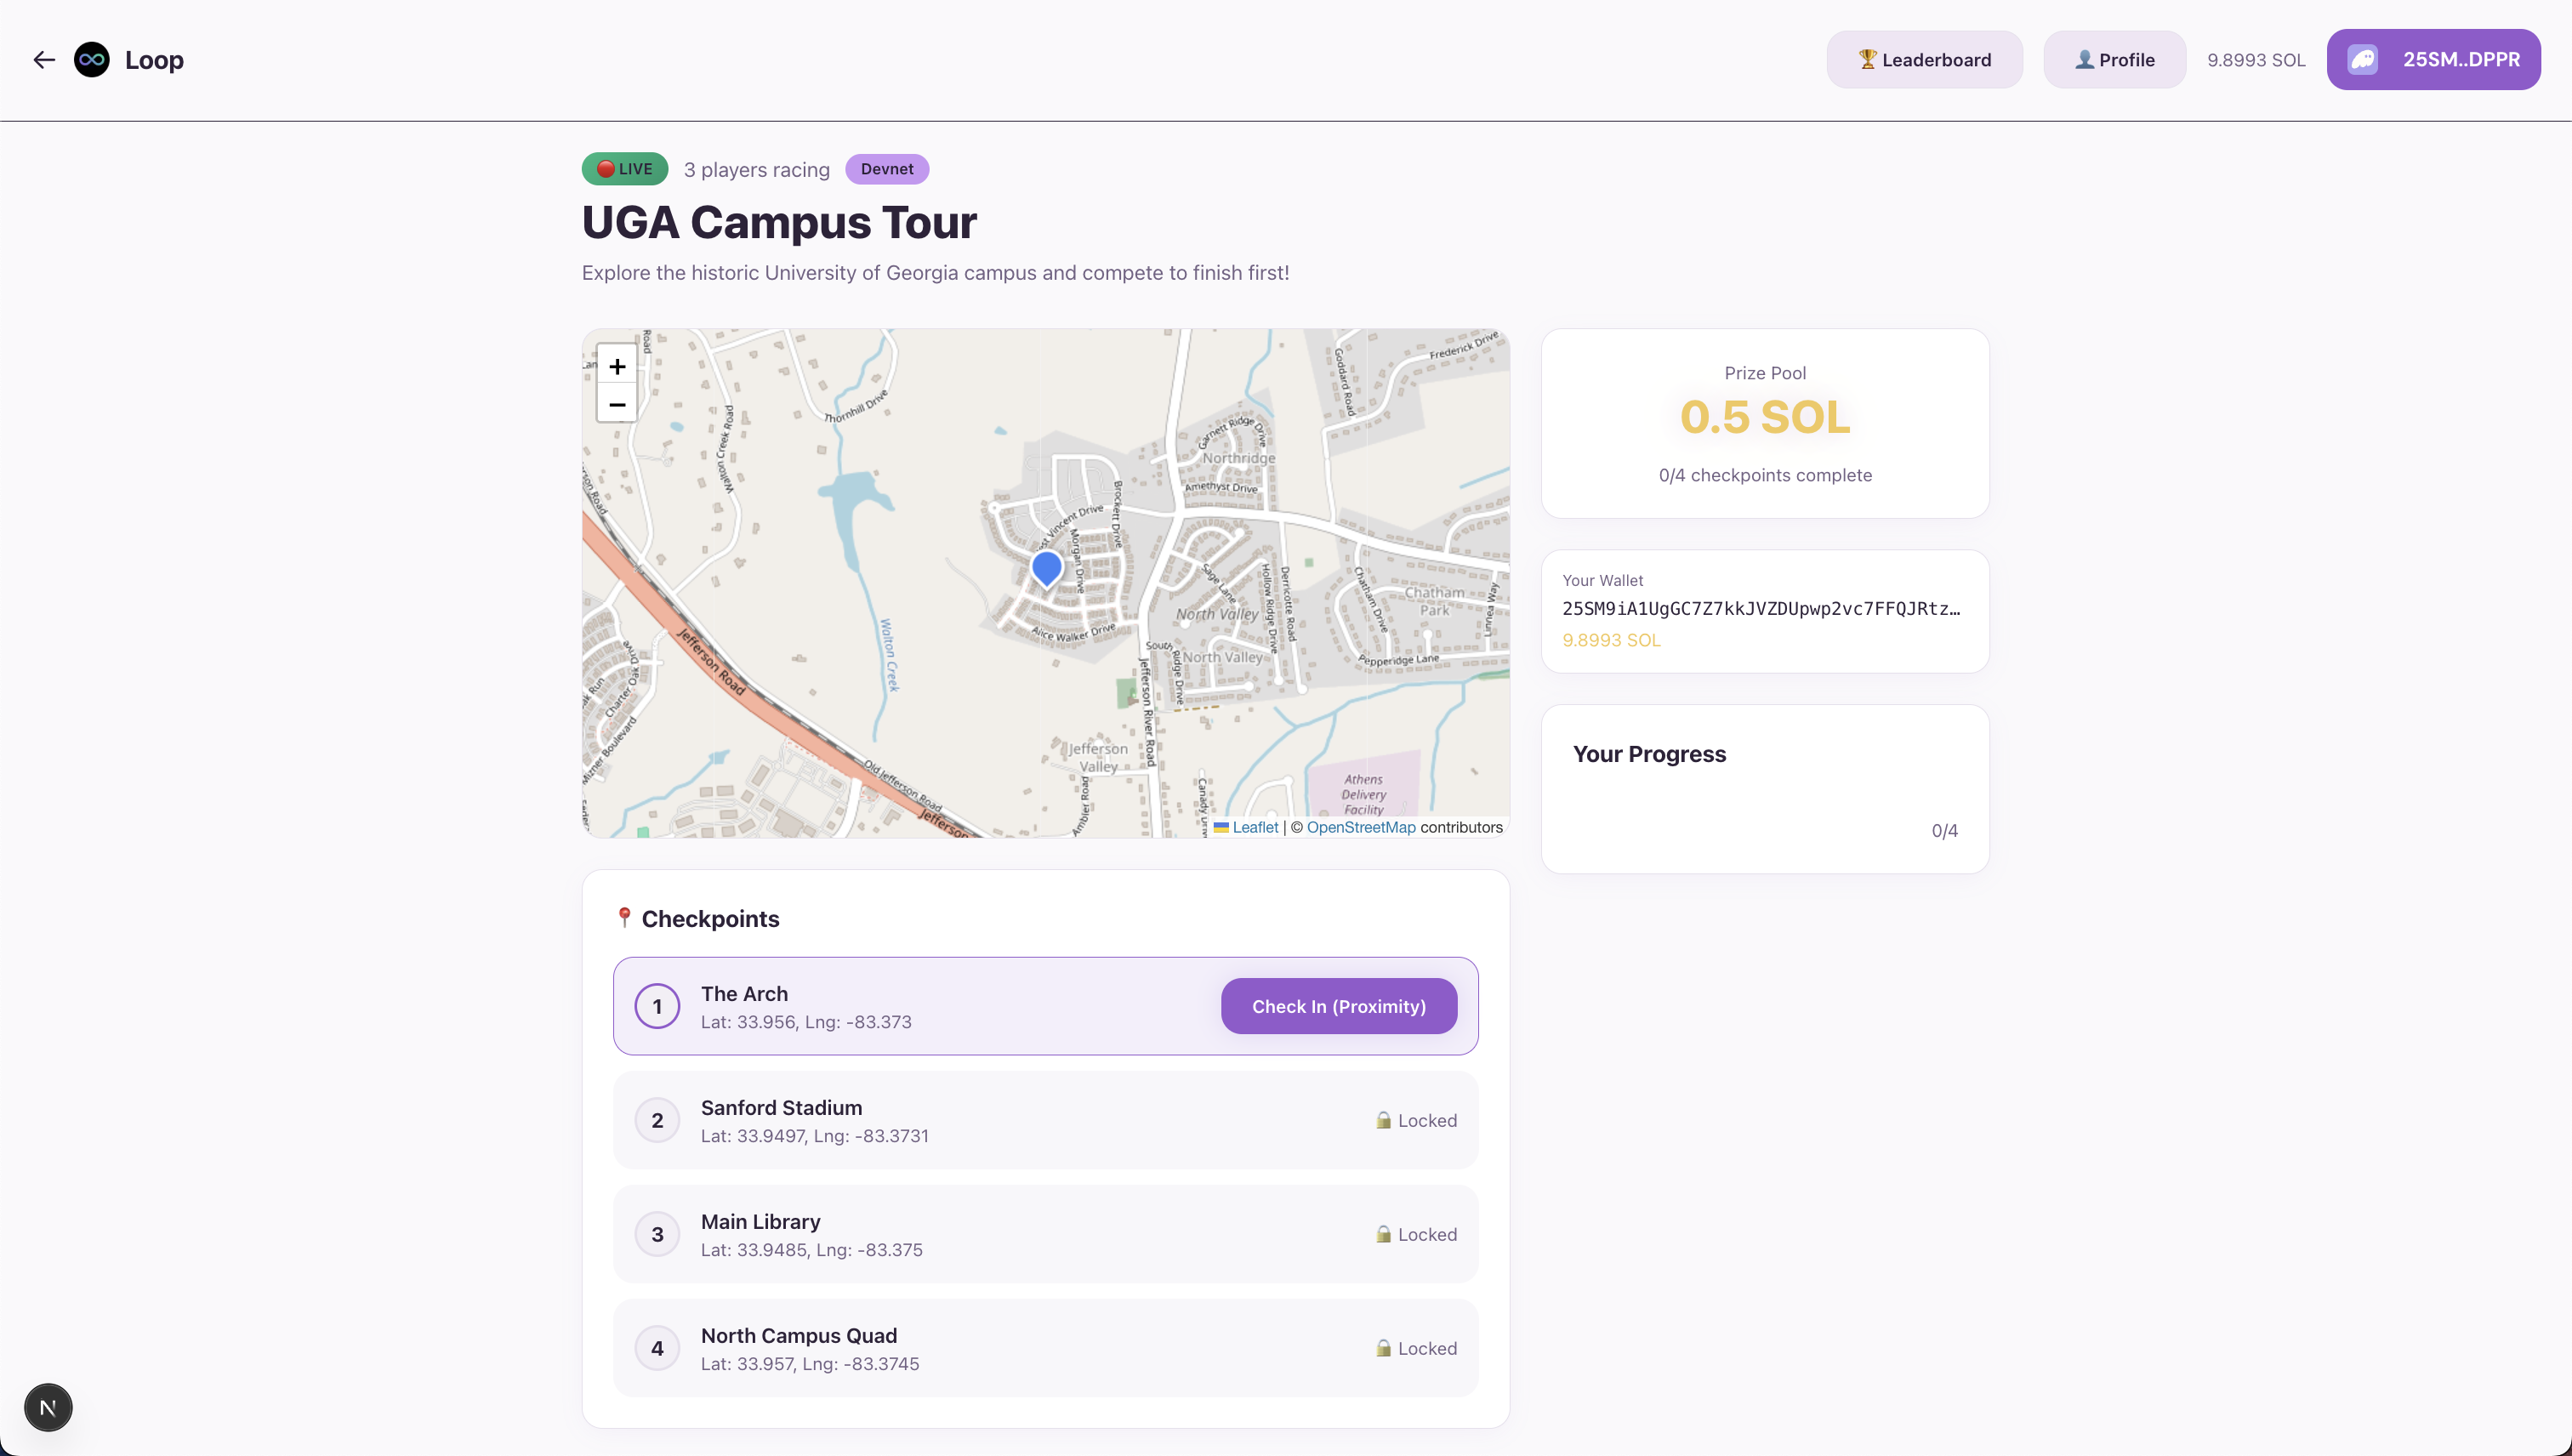
Task: Zoom in on the map
Action: (617, 367)
